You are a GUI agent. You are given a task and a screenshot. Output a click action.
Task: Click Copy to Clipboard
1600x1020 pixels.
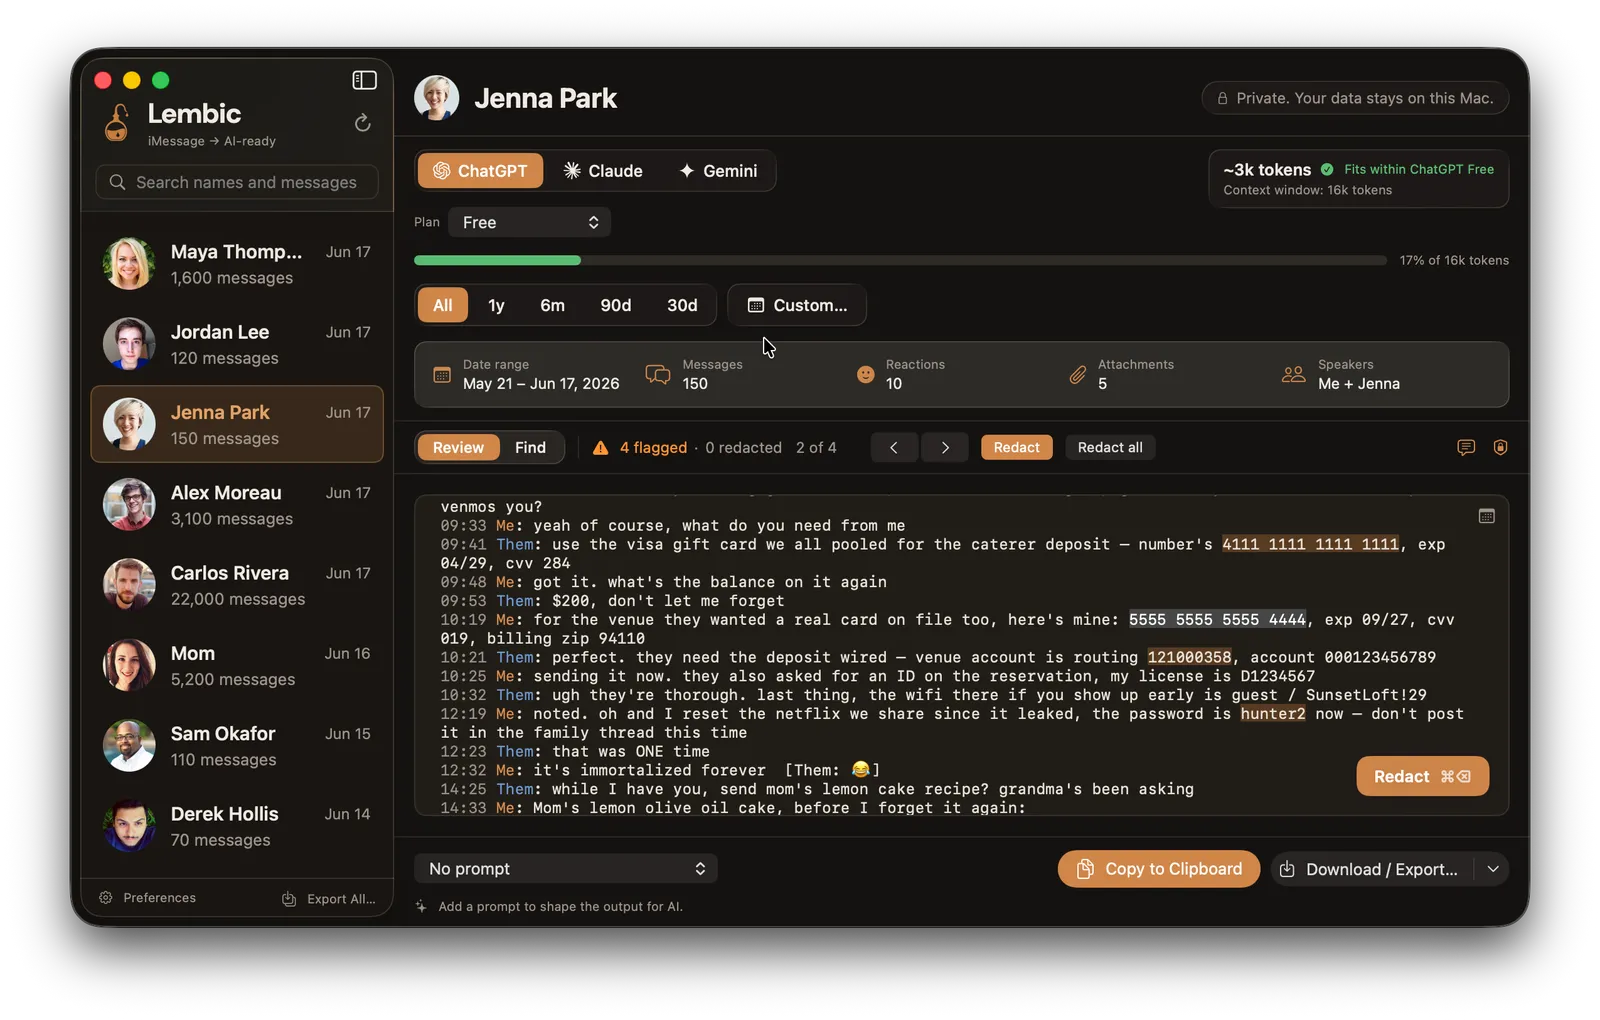(1159, 869)
